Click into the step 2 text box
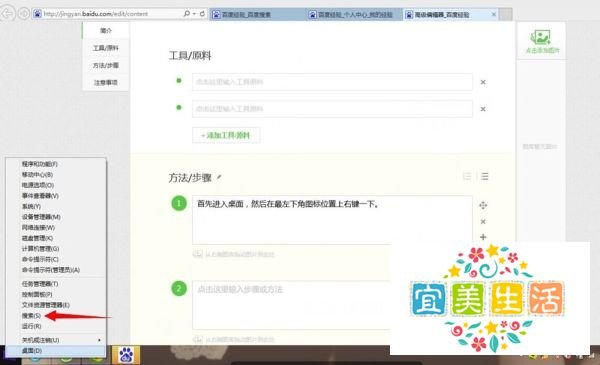 tap(292, 305)
